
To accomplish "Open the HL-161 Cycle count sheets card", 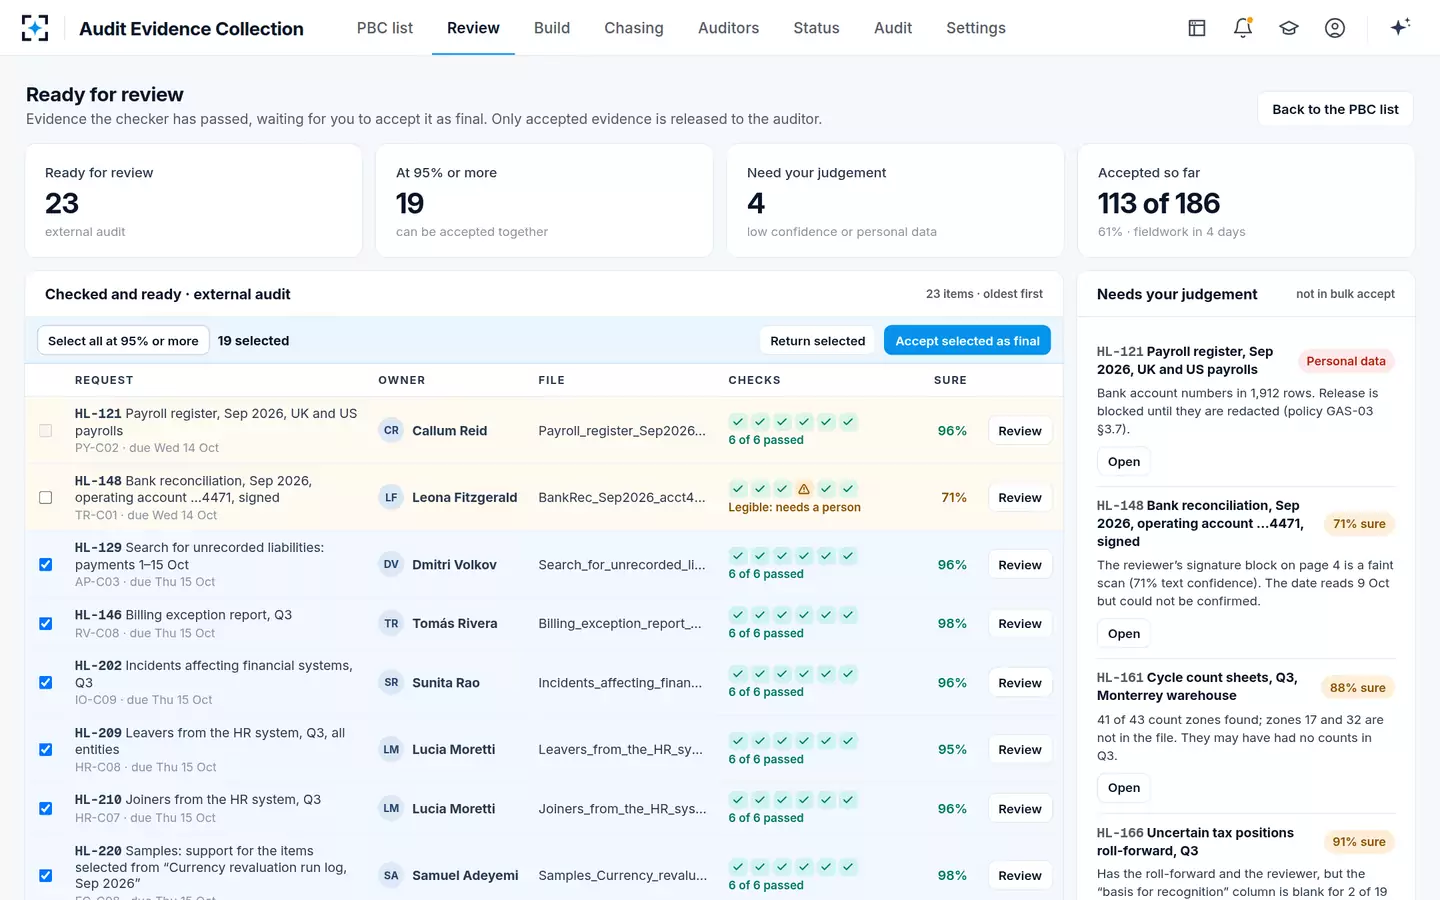I will (1124, 788).
